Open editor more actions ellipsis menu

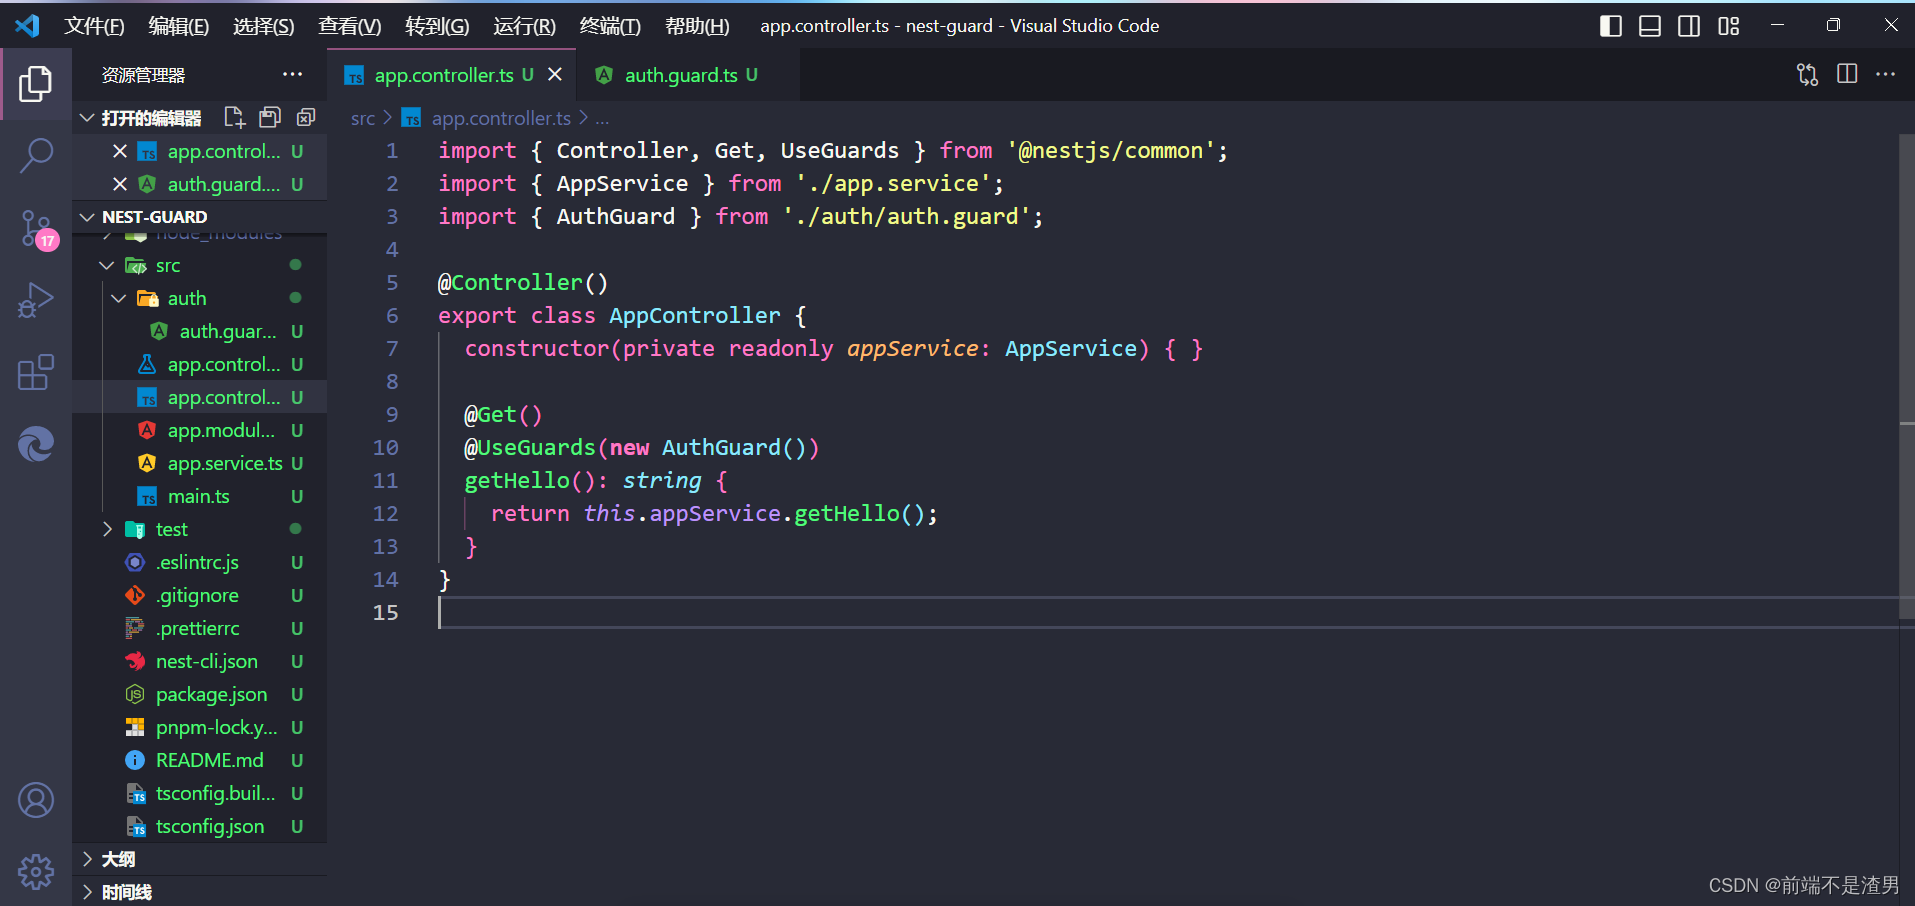click(1886, 74)
